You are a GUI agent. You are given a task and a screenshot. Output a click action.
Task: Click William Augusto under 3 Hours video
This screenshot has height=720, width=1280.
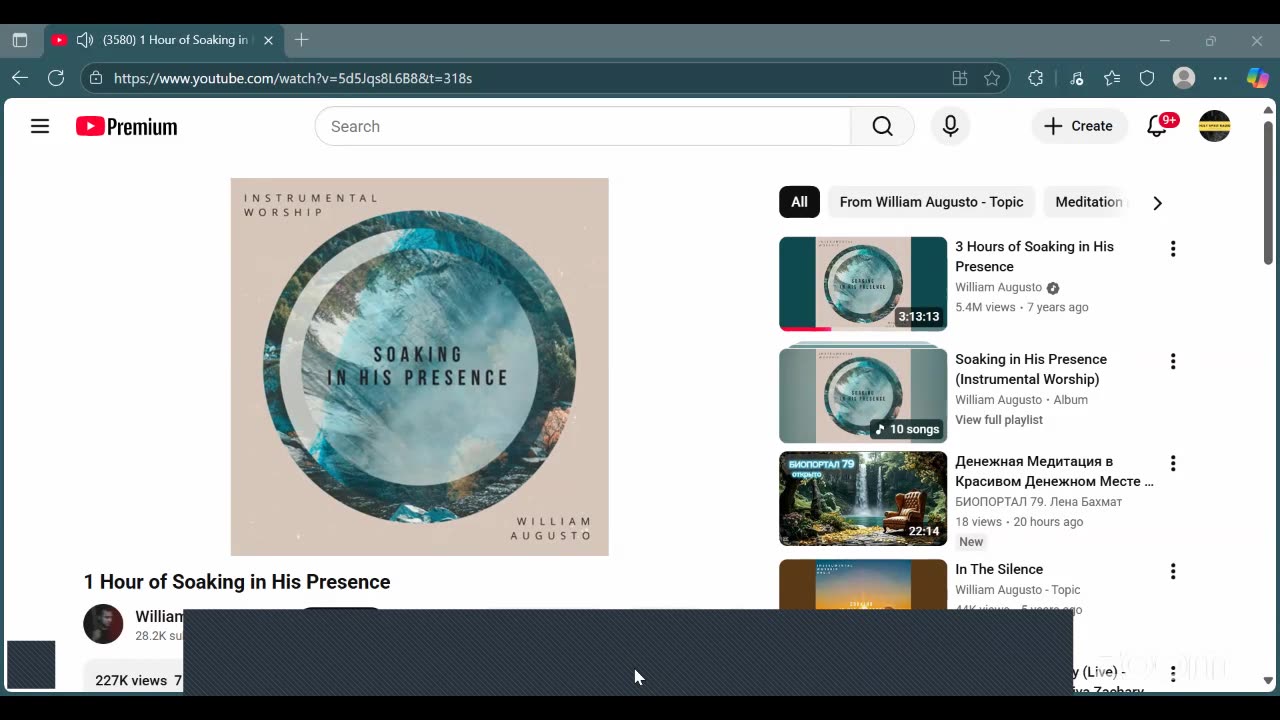coord(998,287)
